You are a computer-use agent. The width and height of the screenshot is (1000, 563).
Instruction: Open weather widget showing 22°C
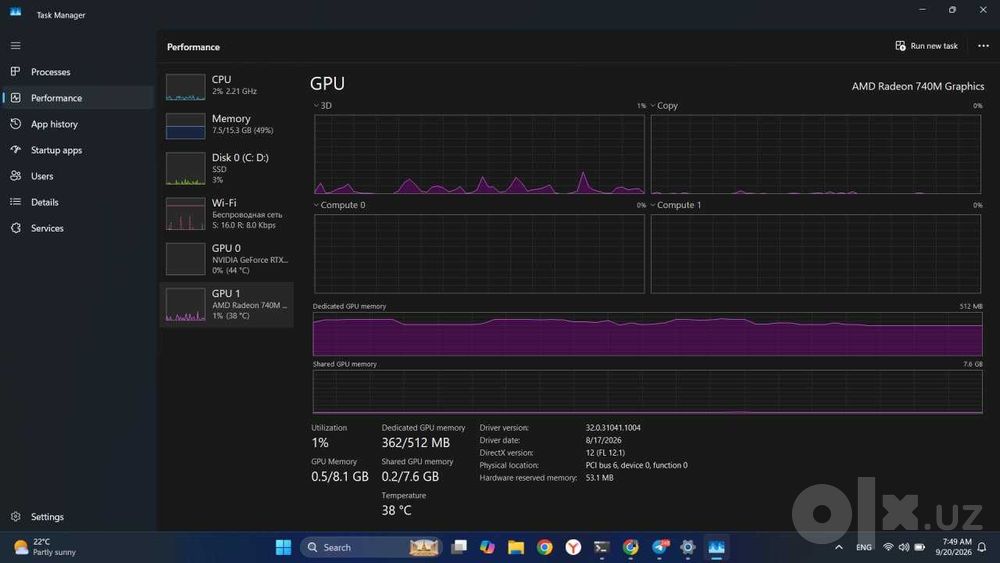(x=45, y=547)
